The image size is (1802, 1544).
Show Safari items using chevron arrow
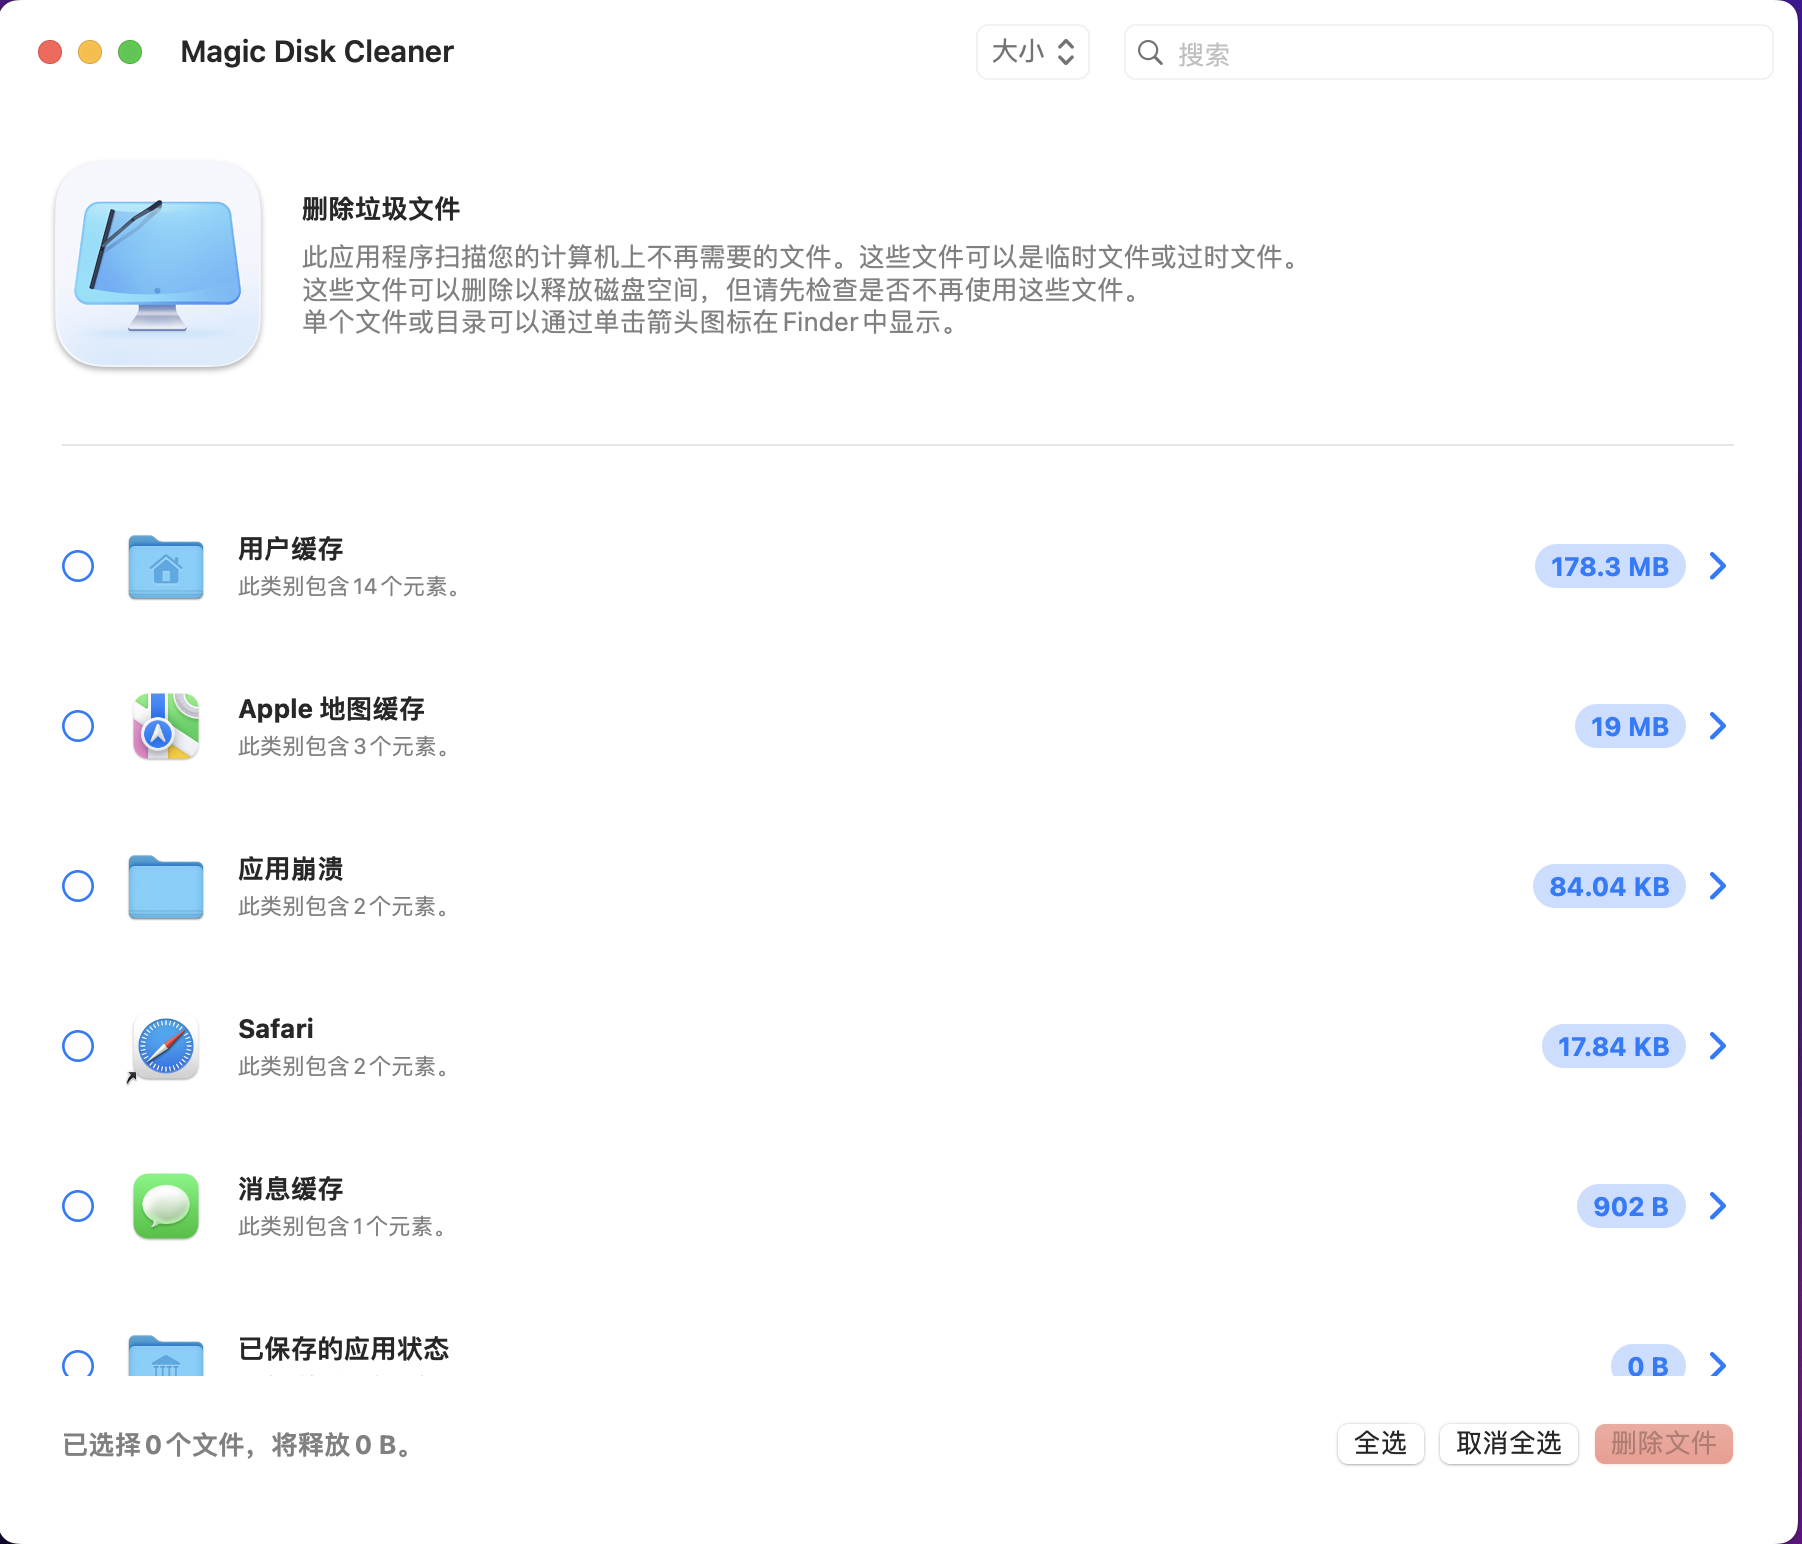1717,1046
